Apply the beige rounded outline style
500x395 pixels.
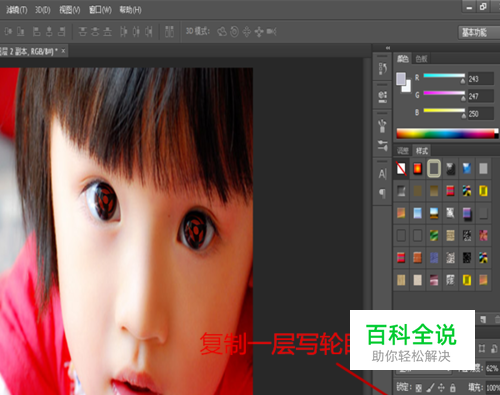click(x=434, y=168)
